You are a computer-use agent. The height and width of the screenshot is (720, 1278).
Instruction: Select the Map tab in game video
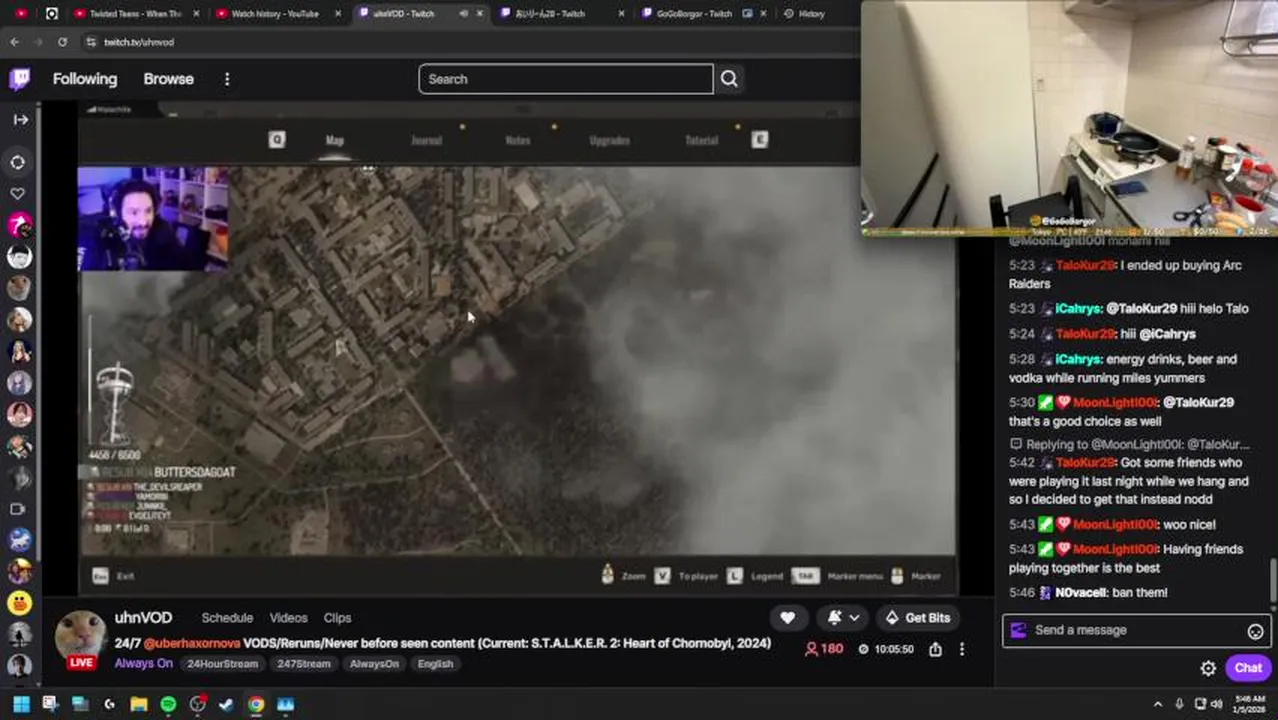(x=335, y=140)
